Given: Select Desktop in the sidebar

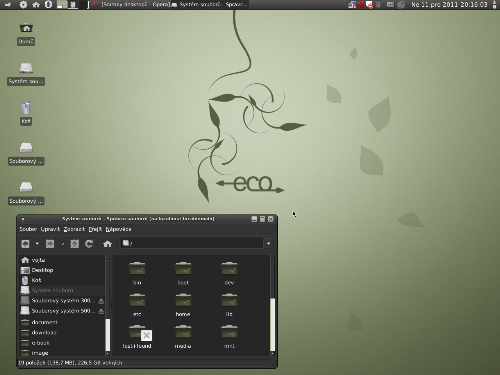Looking at the screenshot, I should tap(62, 270).
